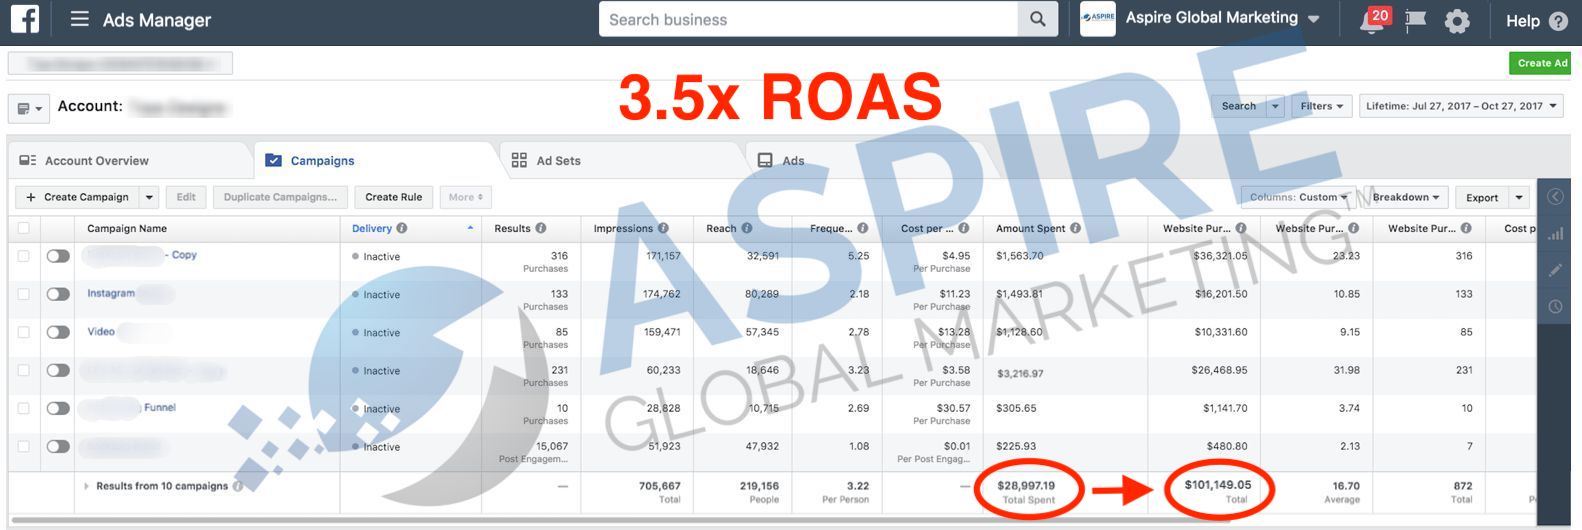The width and height of the screenshot is (1582, 530).
Task: Click the info icon next to Impressions column
Action: click(663, 228)
